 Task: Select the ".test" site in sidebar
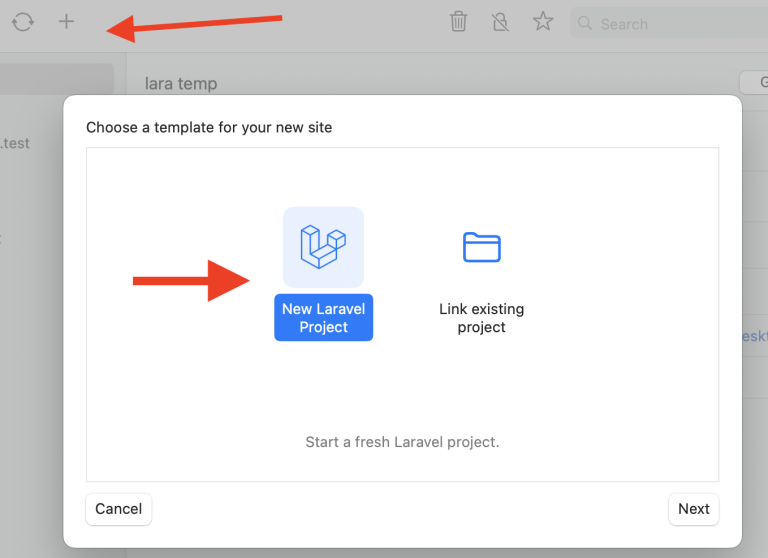coord(16,143)
